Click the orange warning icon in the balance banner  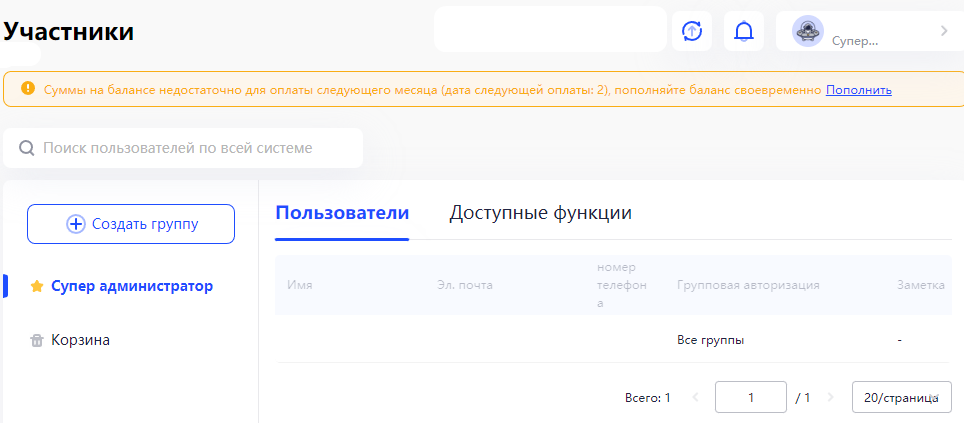28,89
